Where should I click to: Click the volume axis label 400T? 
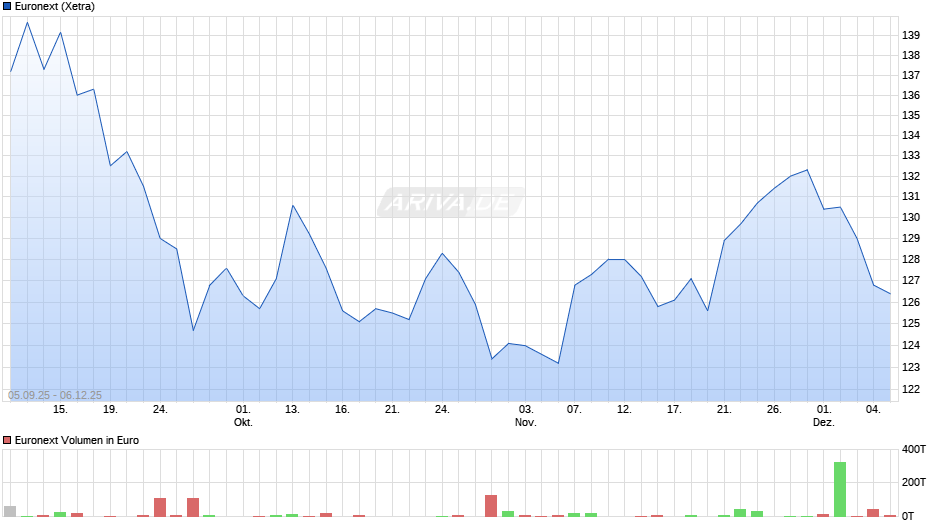[x=914, y=449]
